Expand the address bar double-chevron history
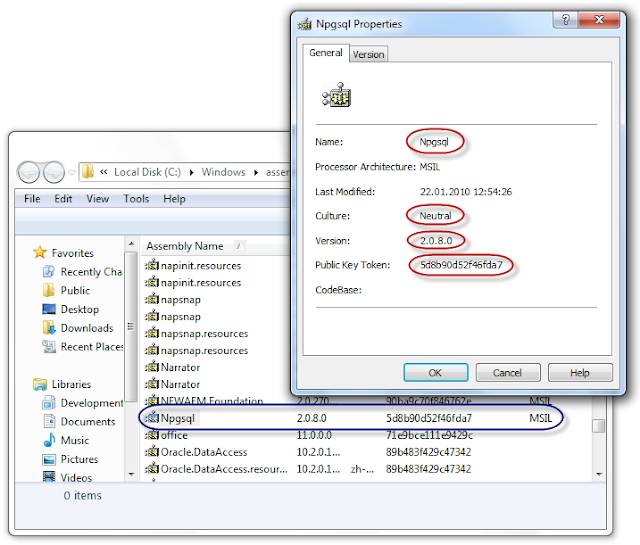Image resolution: width=640 pixels, height=545 pixels. [x=104, y=172]
